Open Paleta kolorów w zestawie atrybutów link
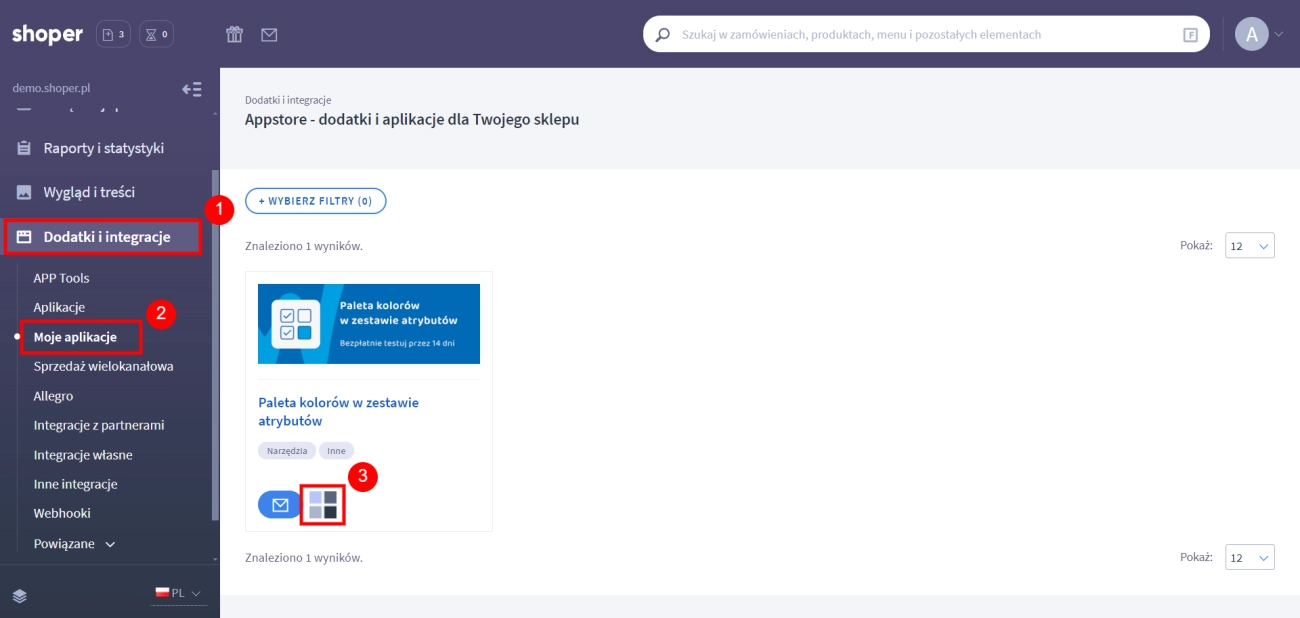 tap(338, 411)
